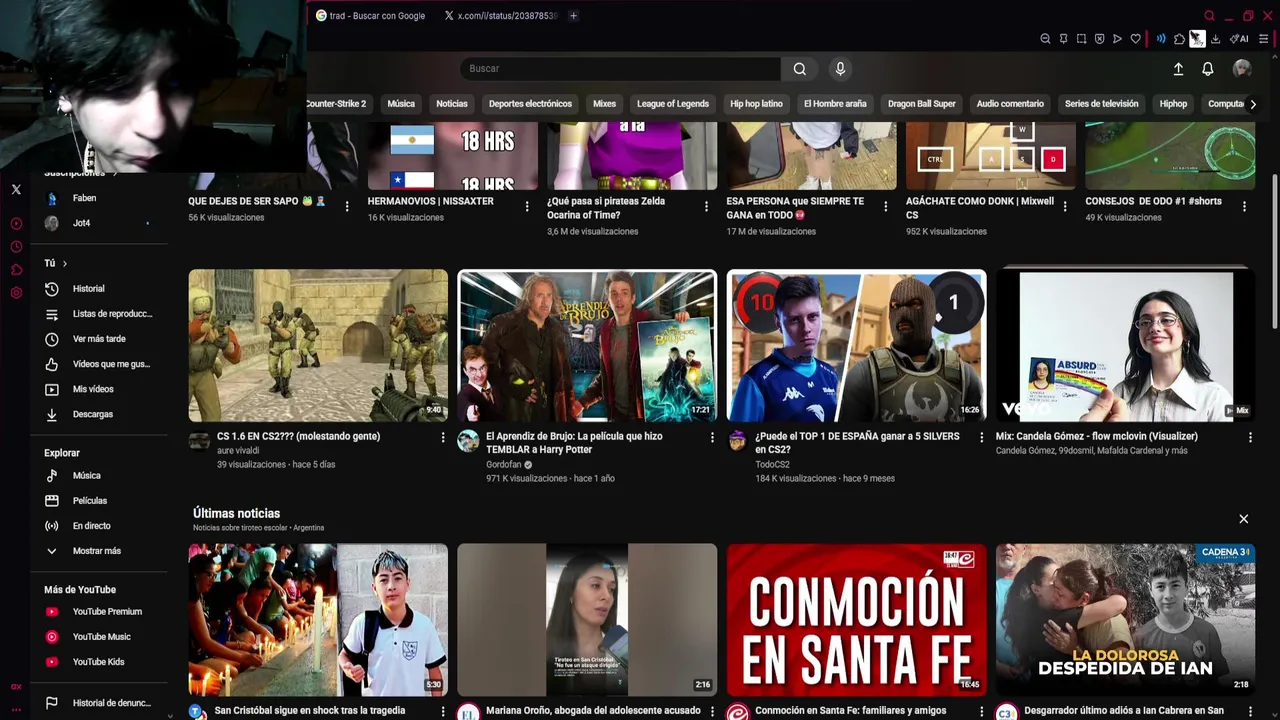Open YouTube Kids link
The width and height of the screenshot is (1280, 720).
tap(100, 662)
